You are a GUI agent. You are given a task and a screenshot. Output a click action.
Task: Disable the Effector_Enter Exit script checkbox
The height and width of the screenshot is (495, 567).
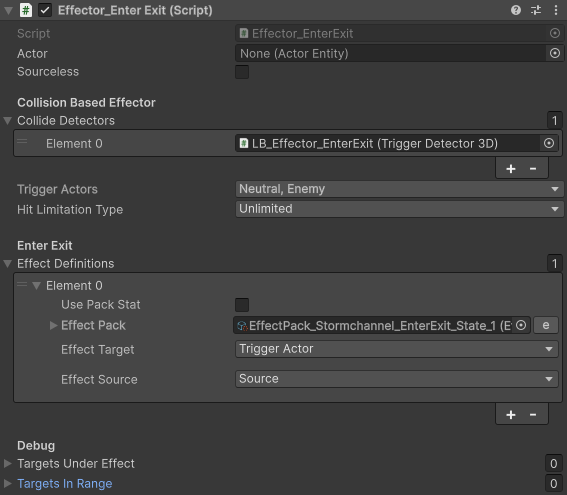(45, 10)
